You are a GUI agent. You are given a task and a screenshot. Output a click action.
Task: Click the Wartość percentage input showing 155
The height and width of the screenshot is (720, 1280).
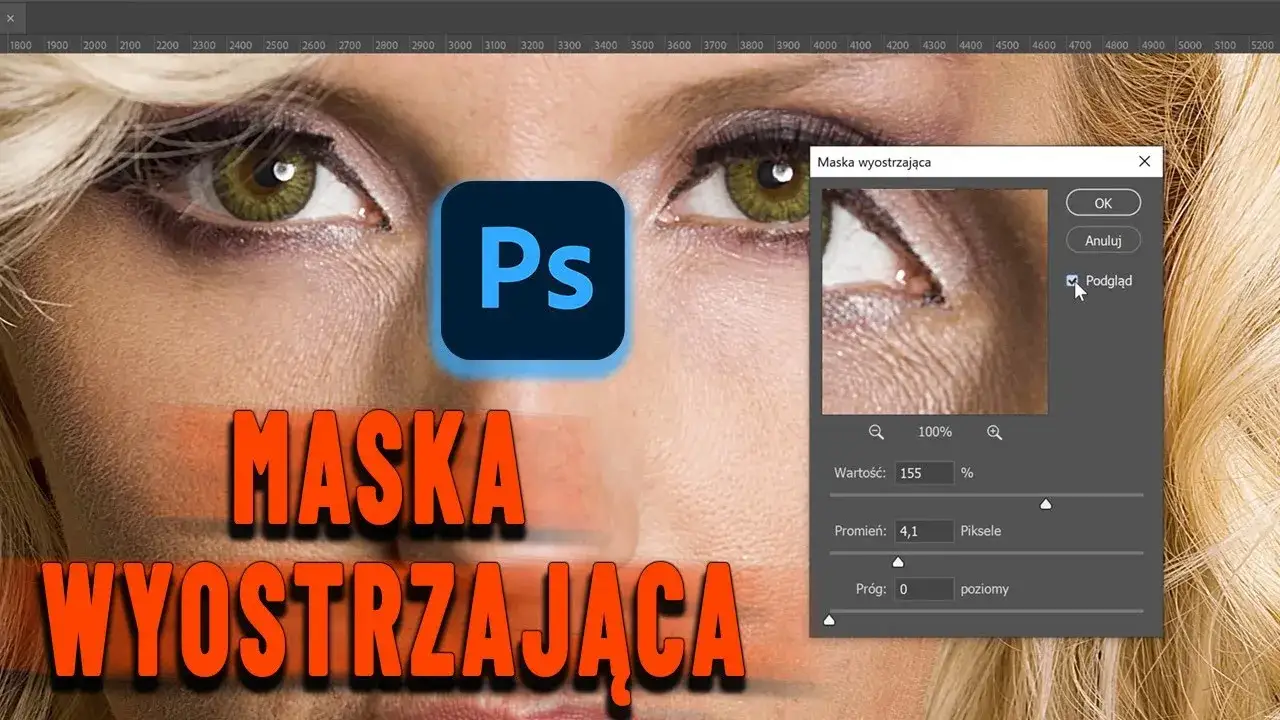pyautogui.click(x=923, y=472)
